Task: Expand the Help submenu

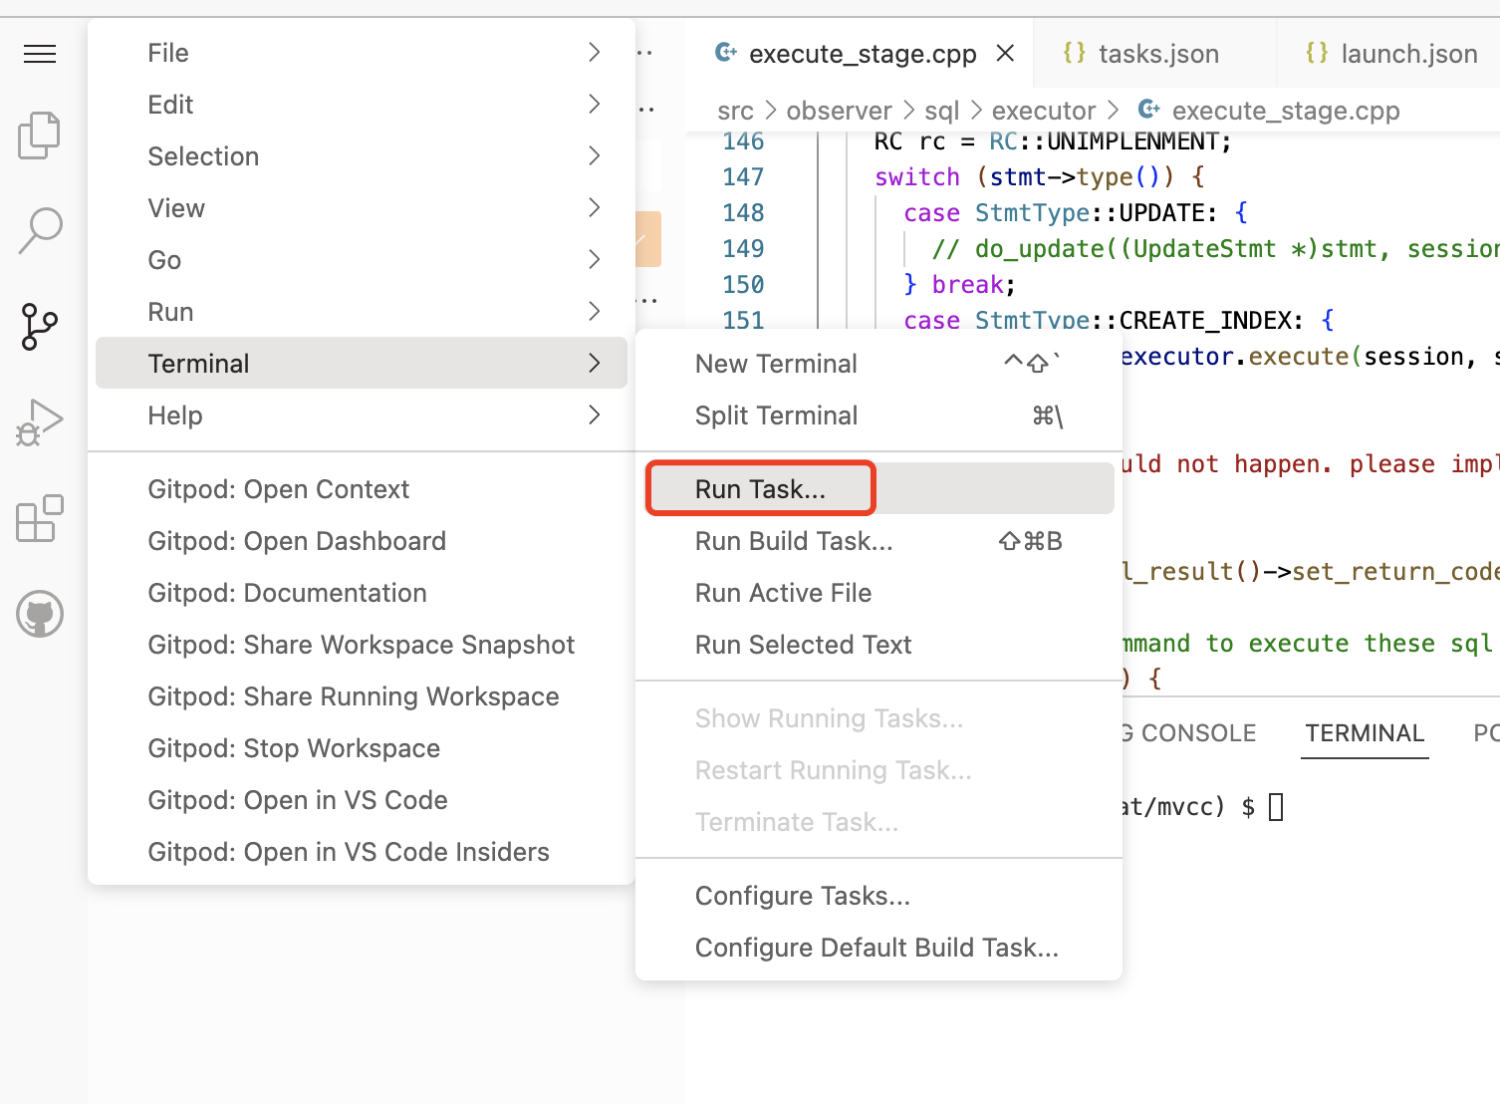Action: pyautogui.click(x=361, y=415)
